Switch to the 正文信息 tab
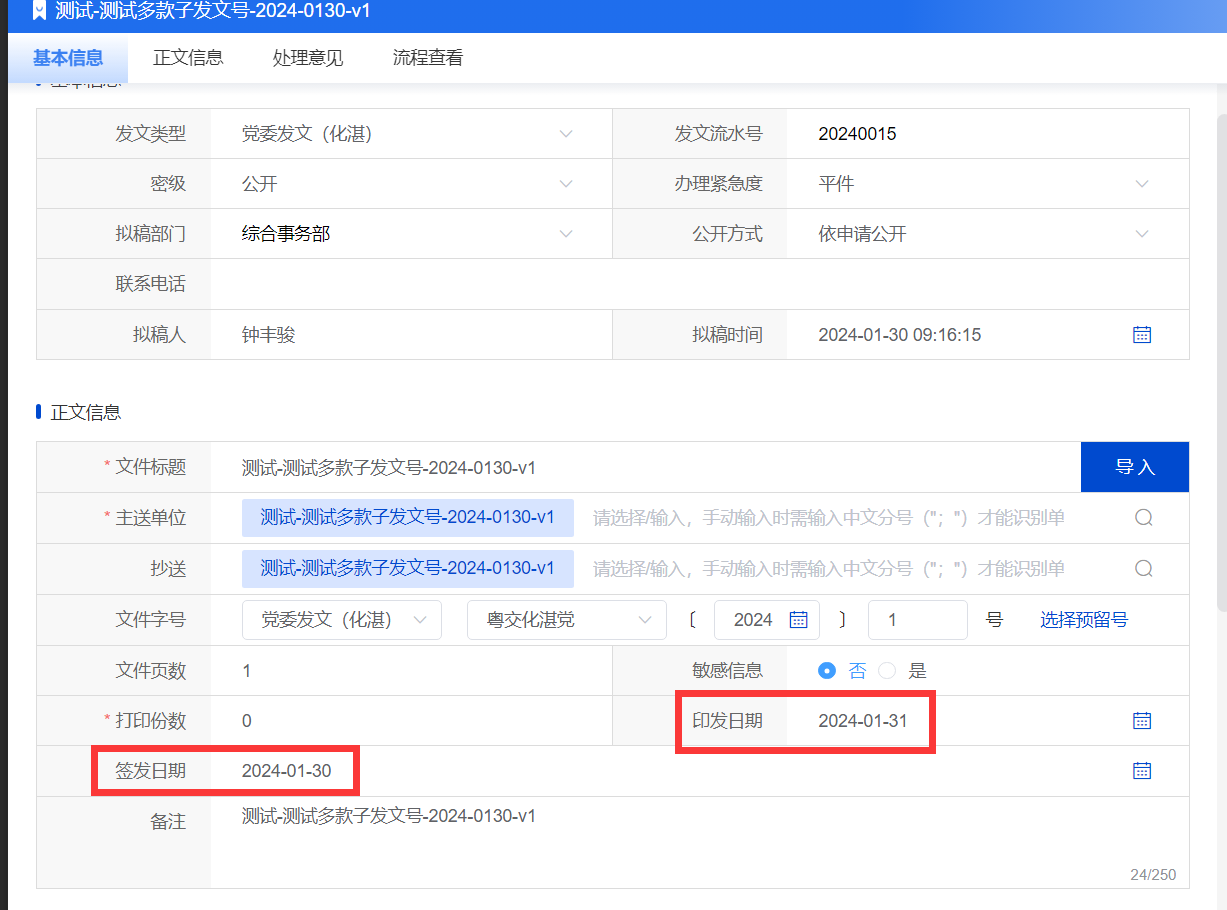This screenshot has width=1227, height=910. point(188,58)
